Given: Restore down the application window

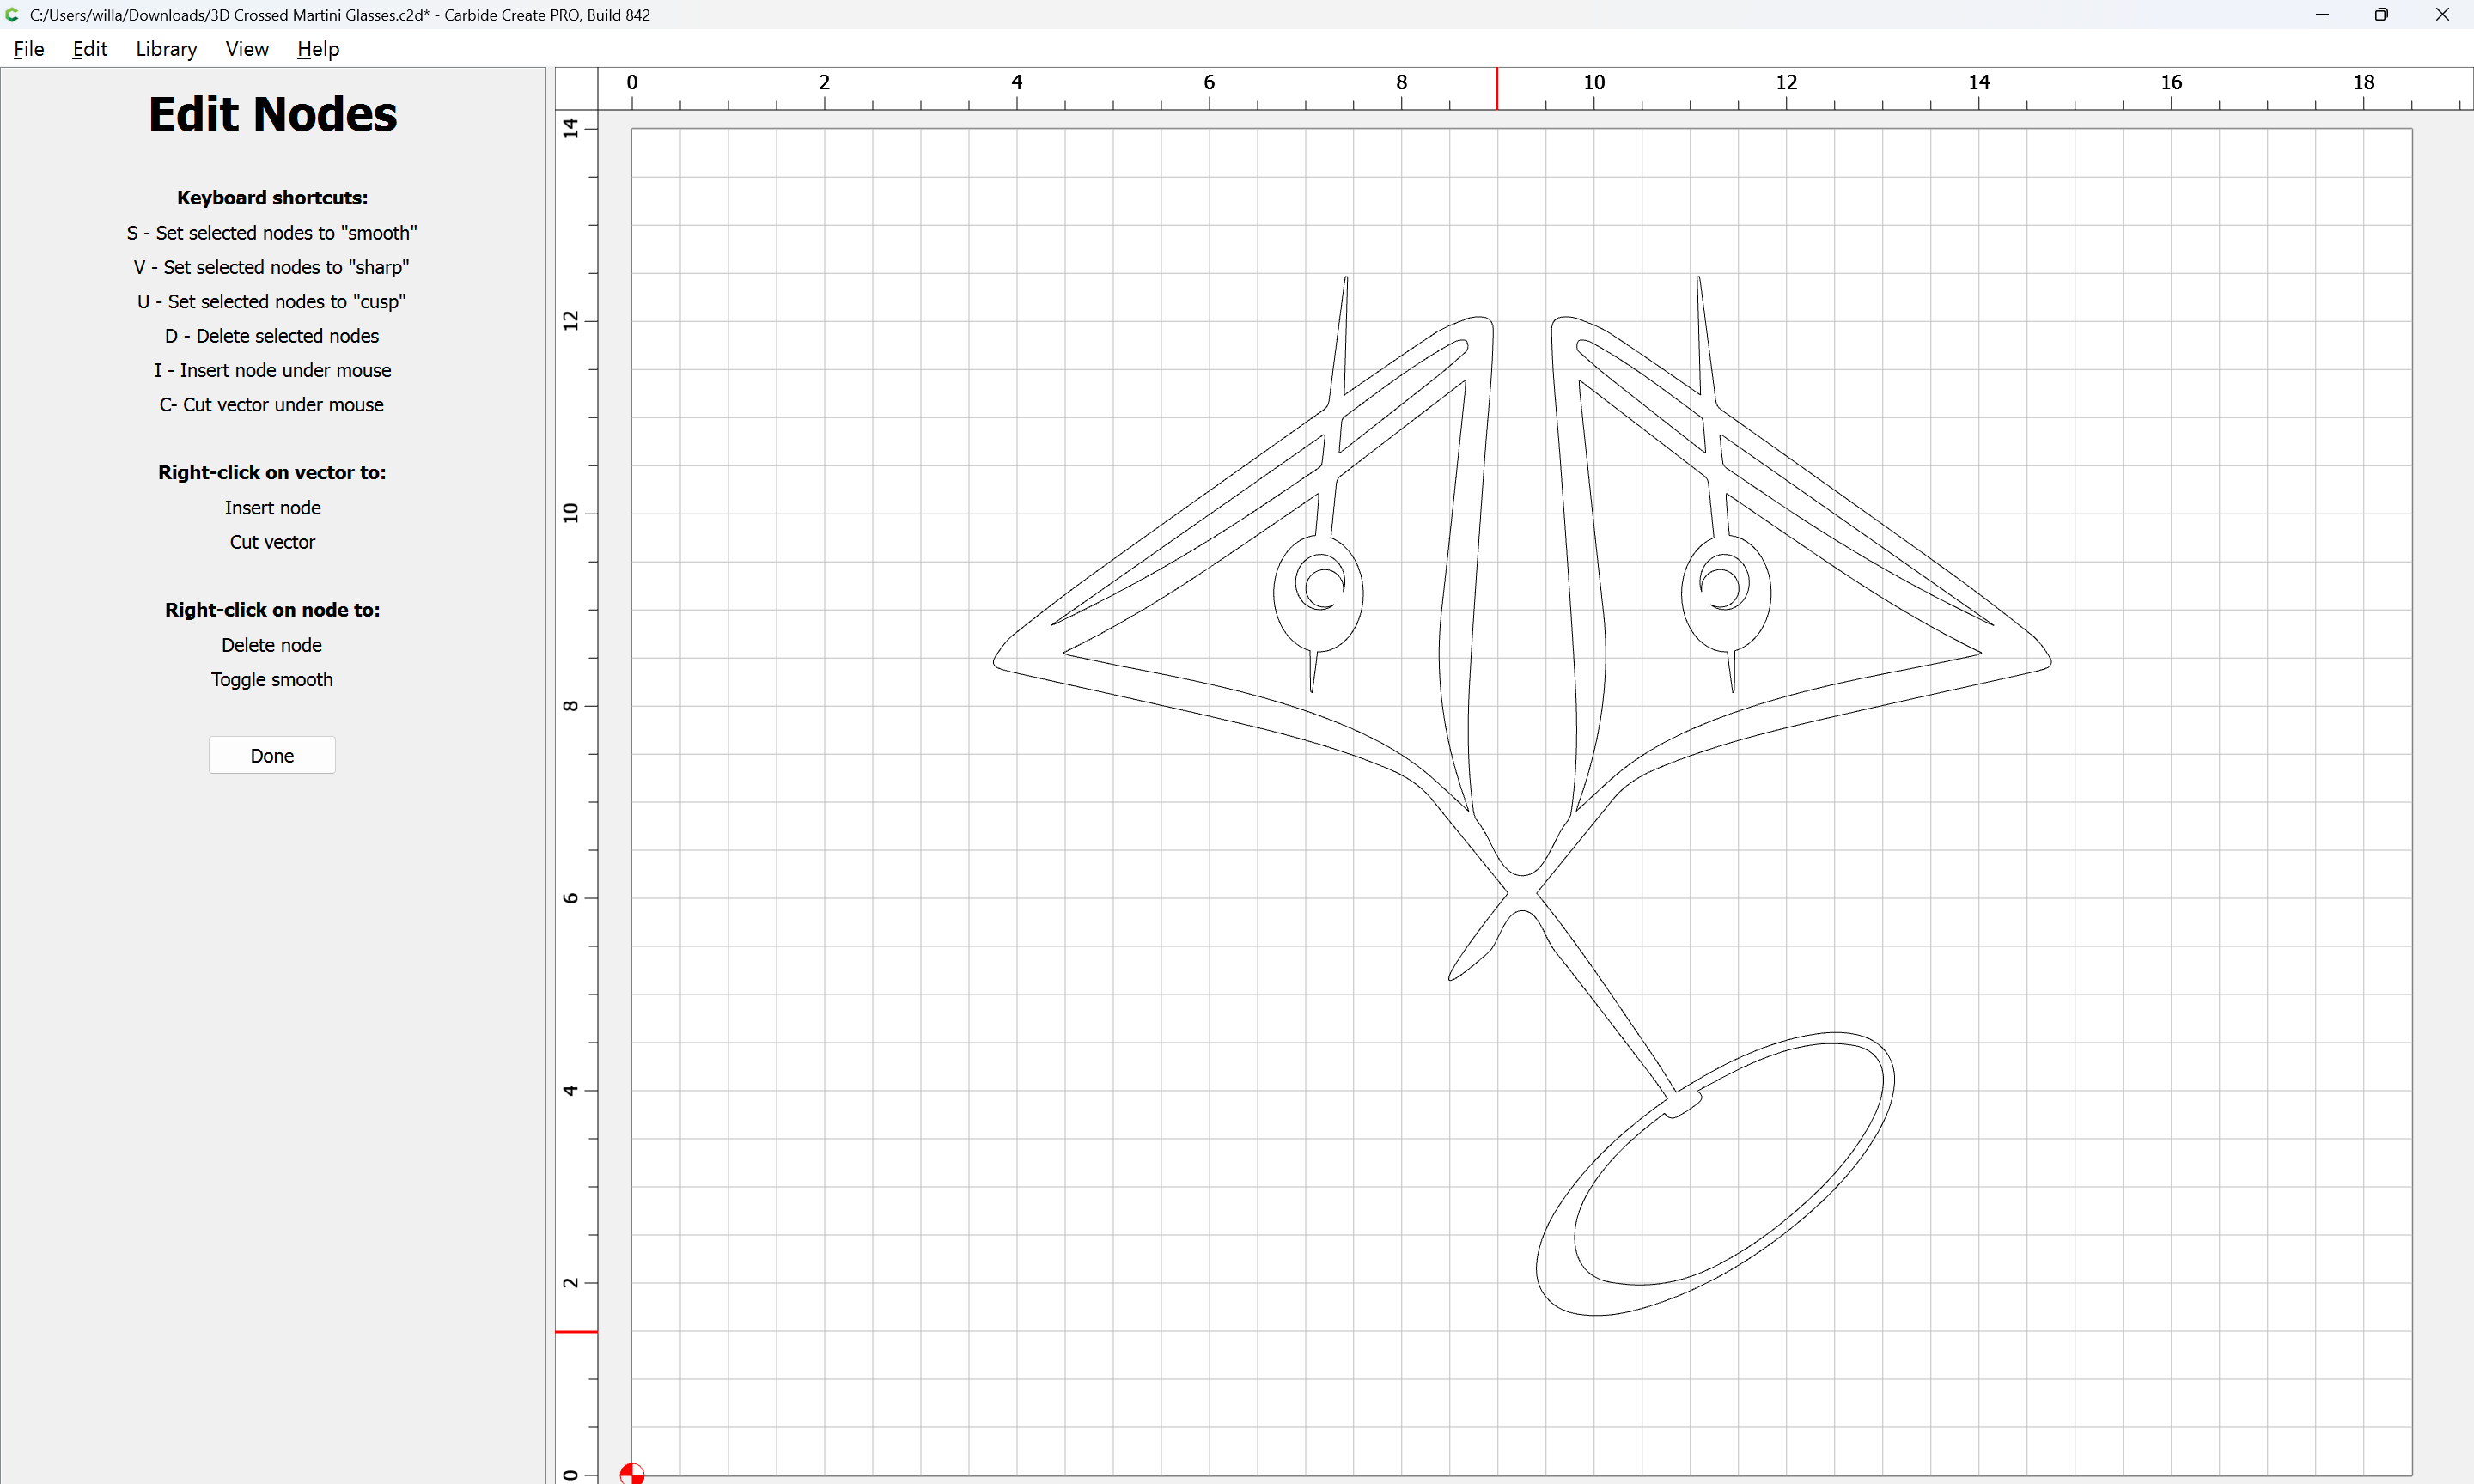Looking at the screenshot, I should pyautogui.click(x=2381, y=15).
